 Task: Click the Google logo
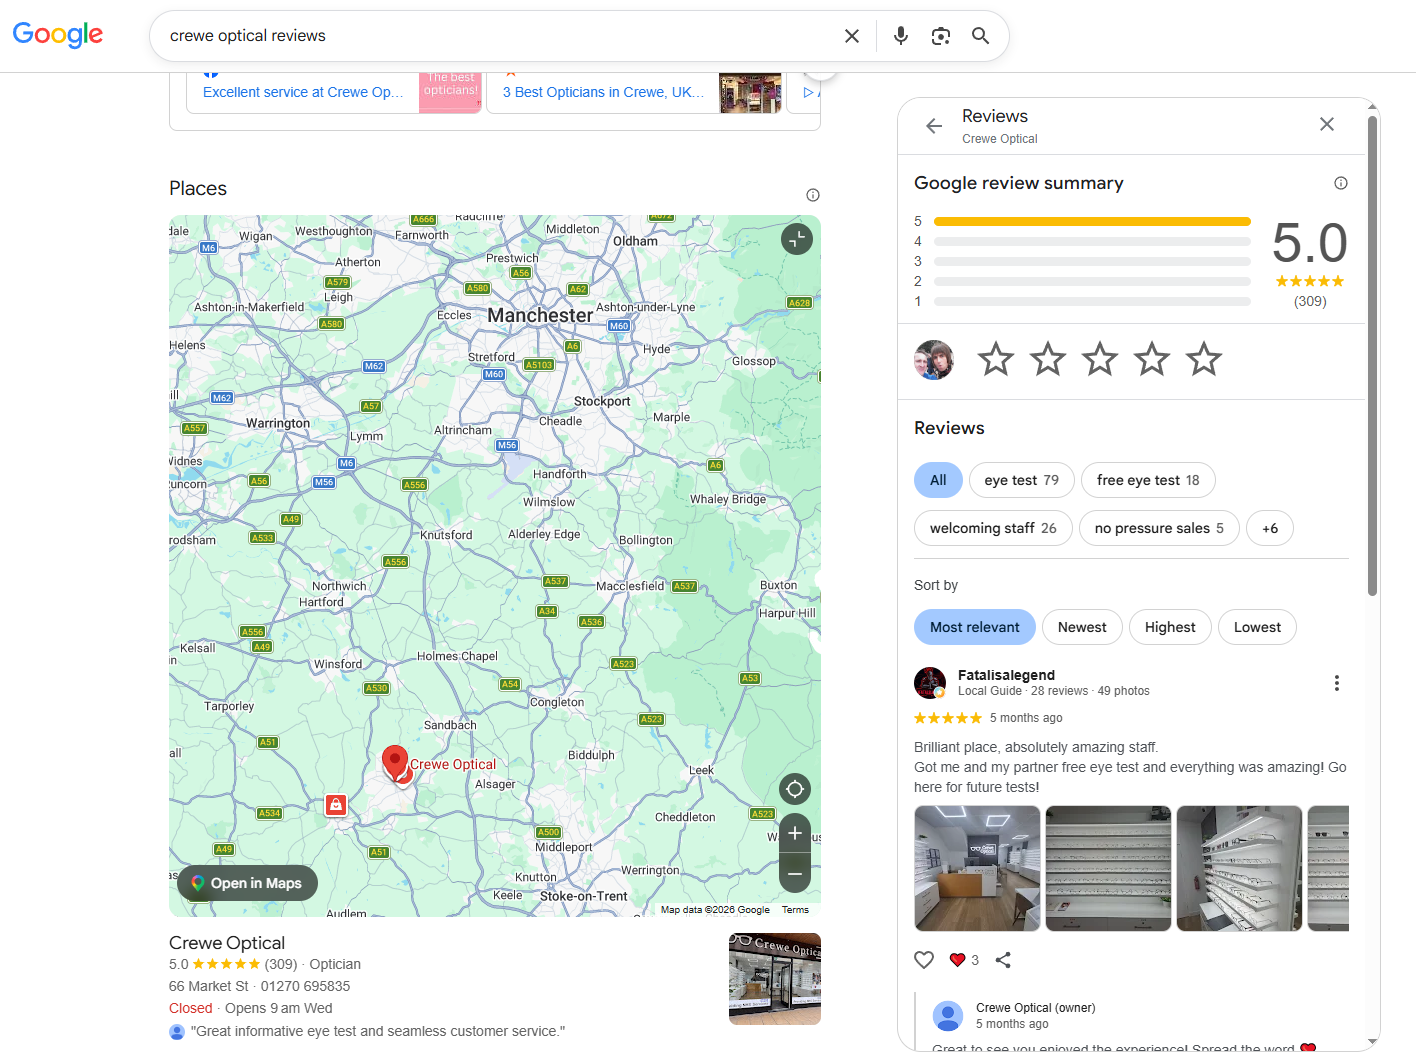(x=57, y=34)
